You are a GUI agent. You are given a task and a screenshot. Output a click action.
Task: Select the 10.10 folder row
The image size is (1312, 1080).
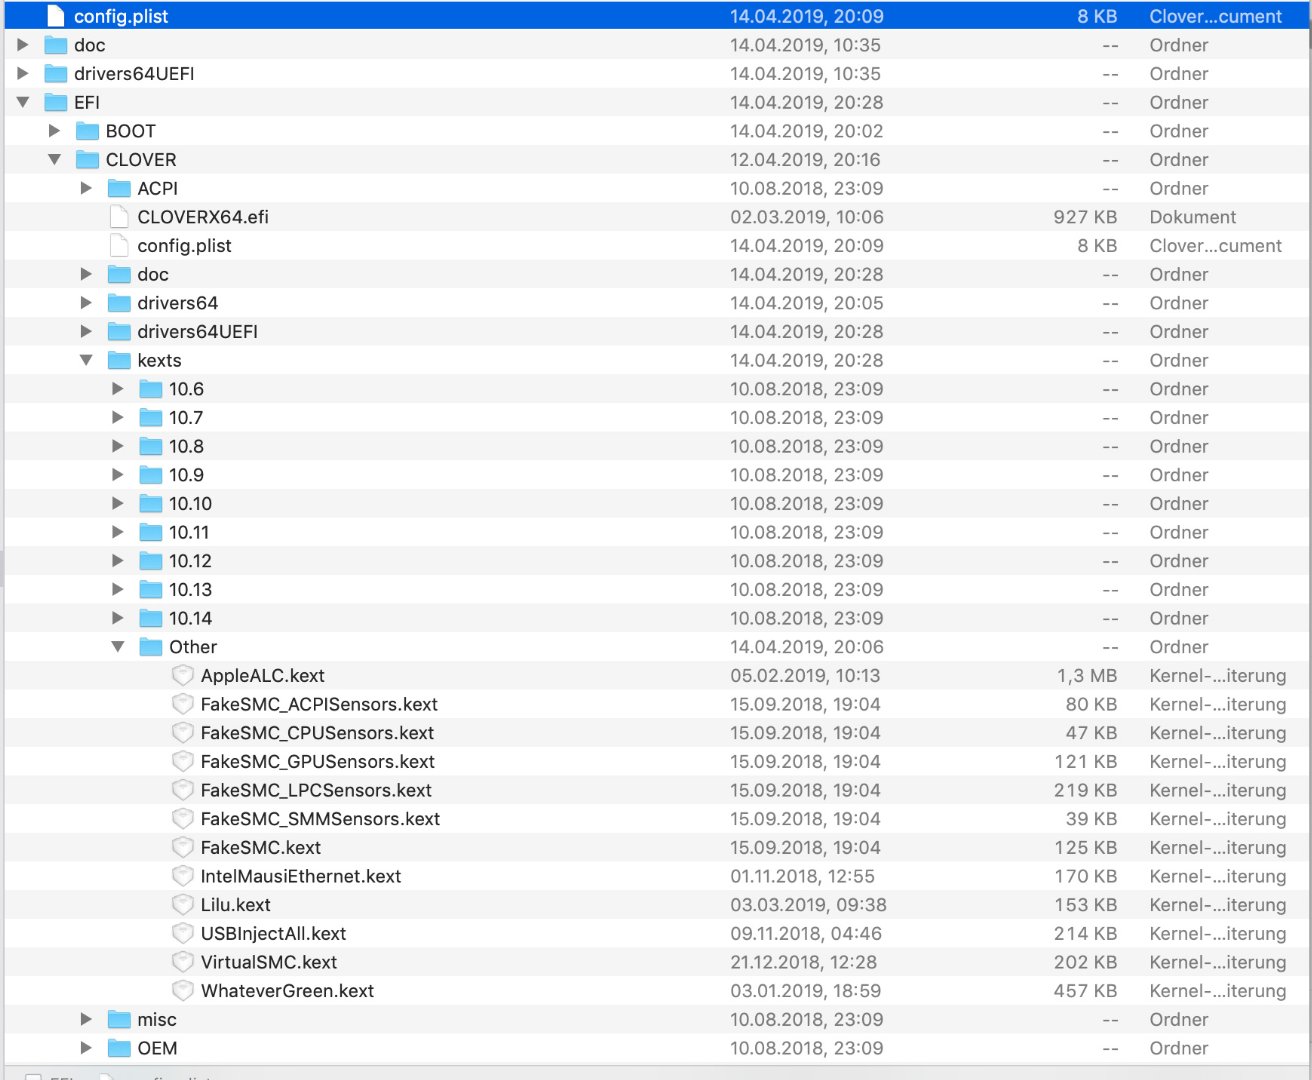[x=656, y=504]
